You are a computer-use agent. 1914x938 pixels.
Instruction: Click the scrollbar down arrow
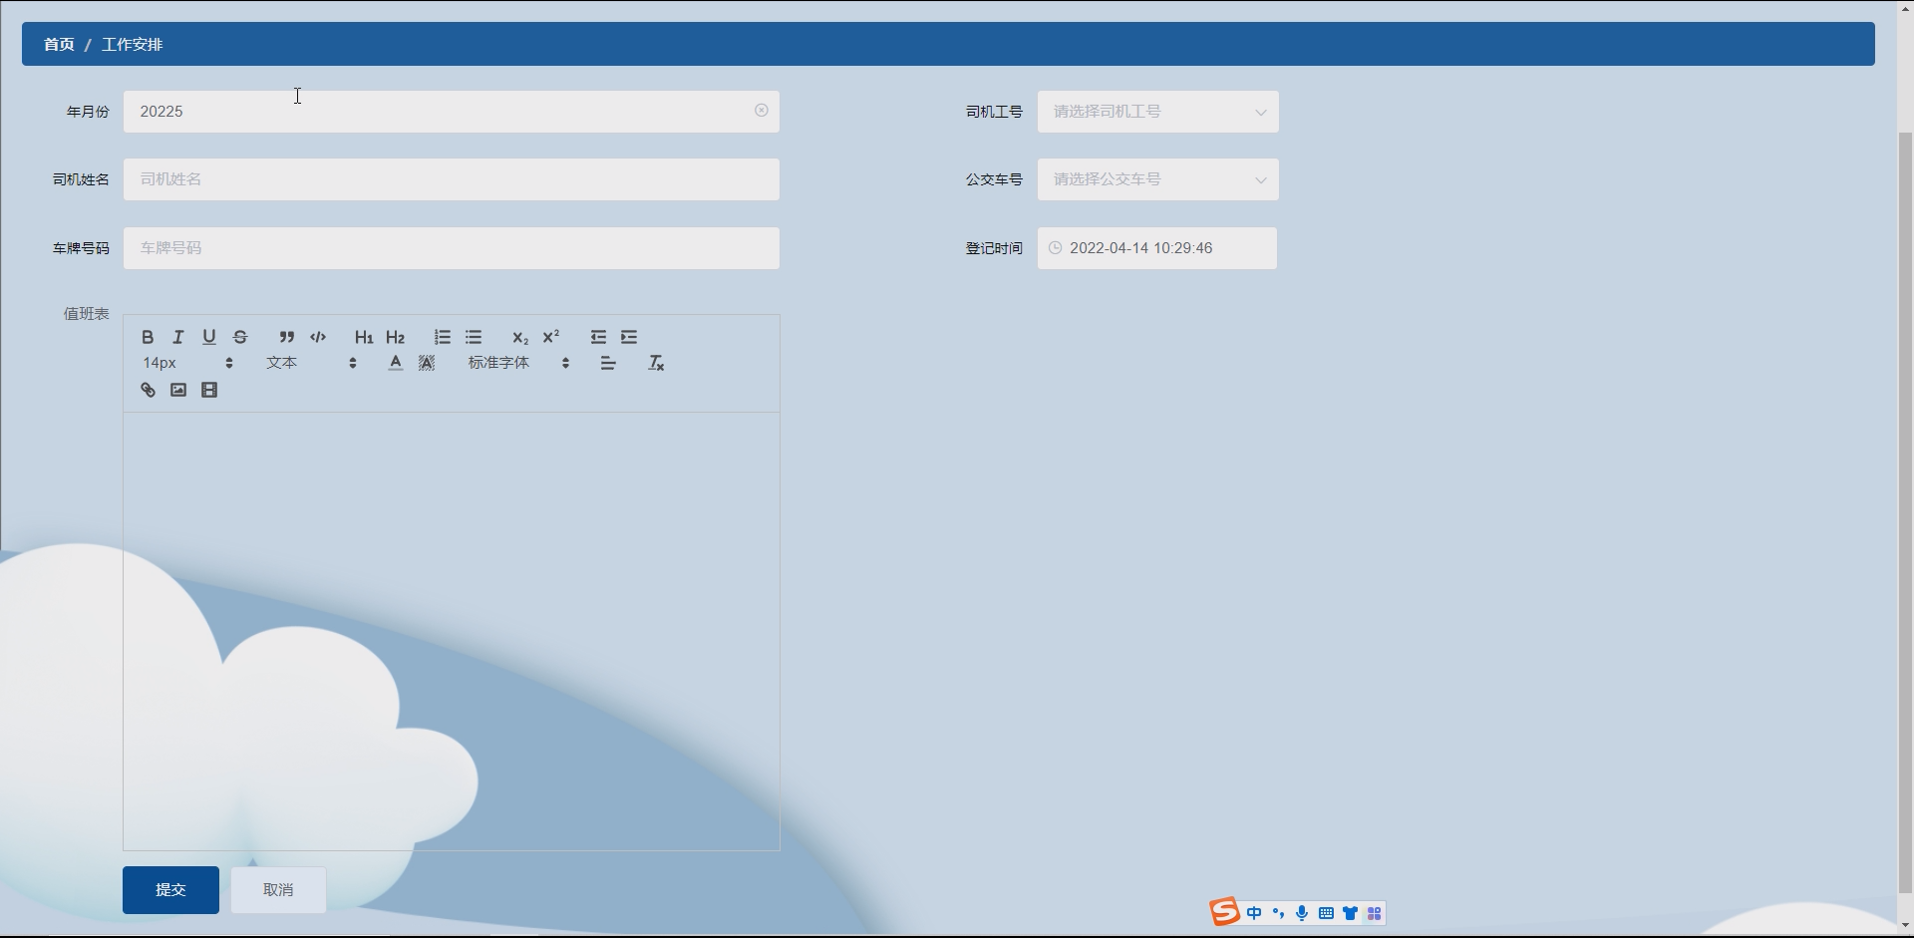coord(1906,926)
